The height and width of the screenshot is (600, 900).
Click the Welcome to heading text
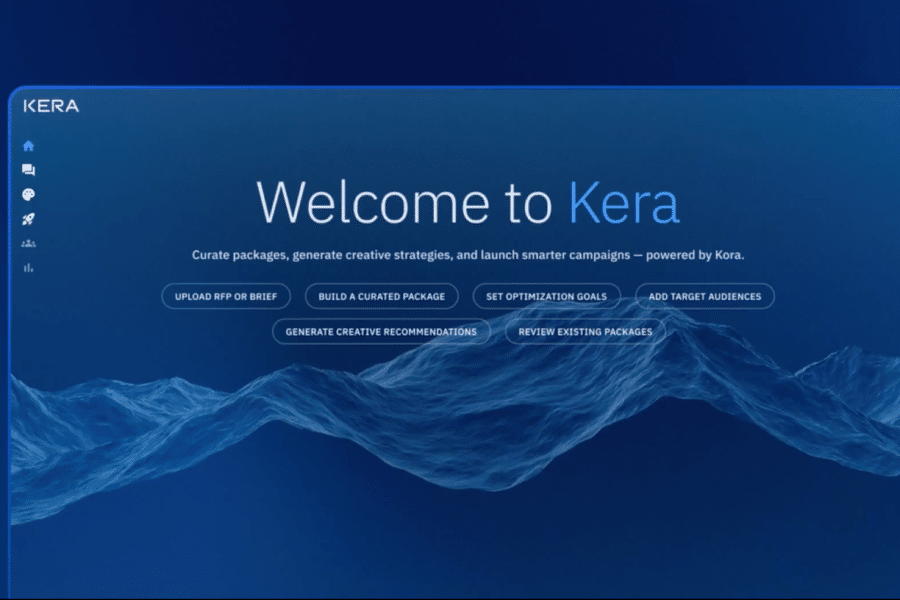(405, 202)
